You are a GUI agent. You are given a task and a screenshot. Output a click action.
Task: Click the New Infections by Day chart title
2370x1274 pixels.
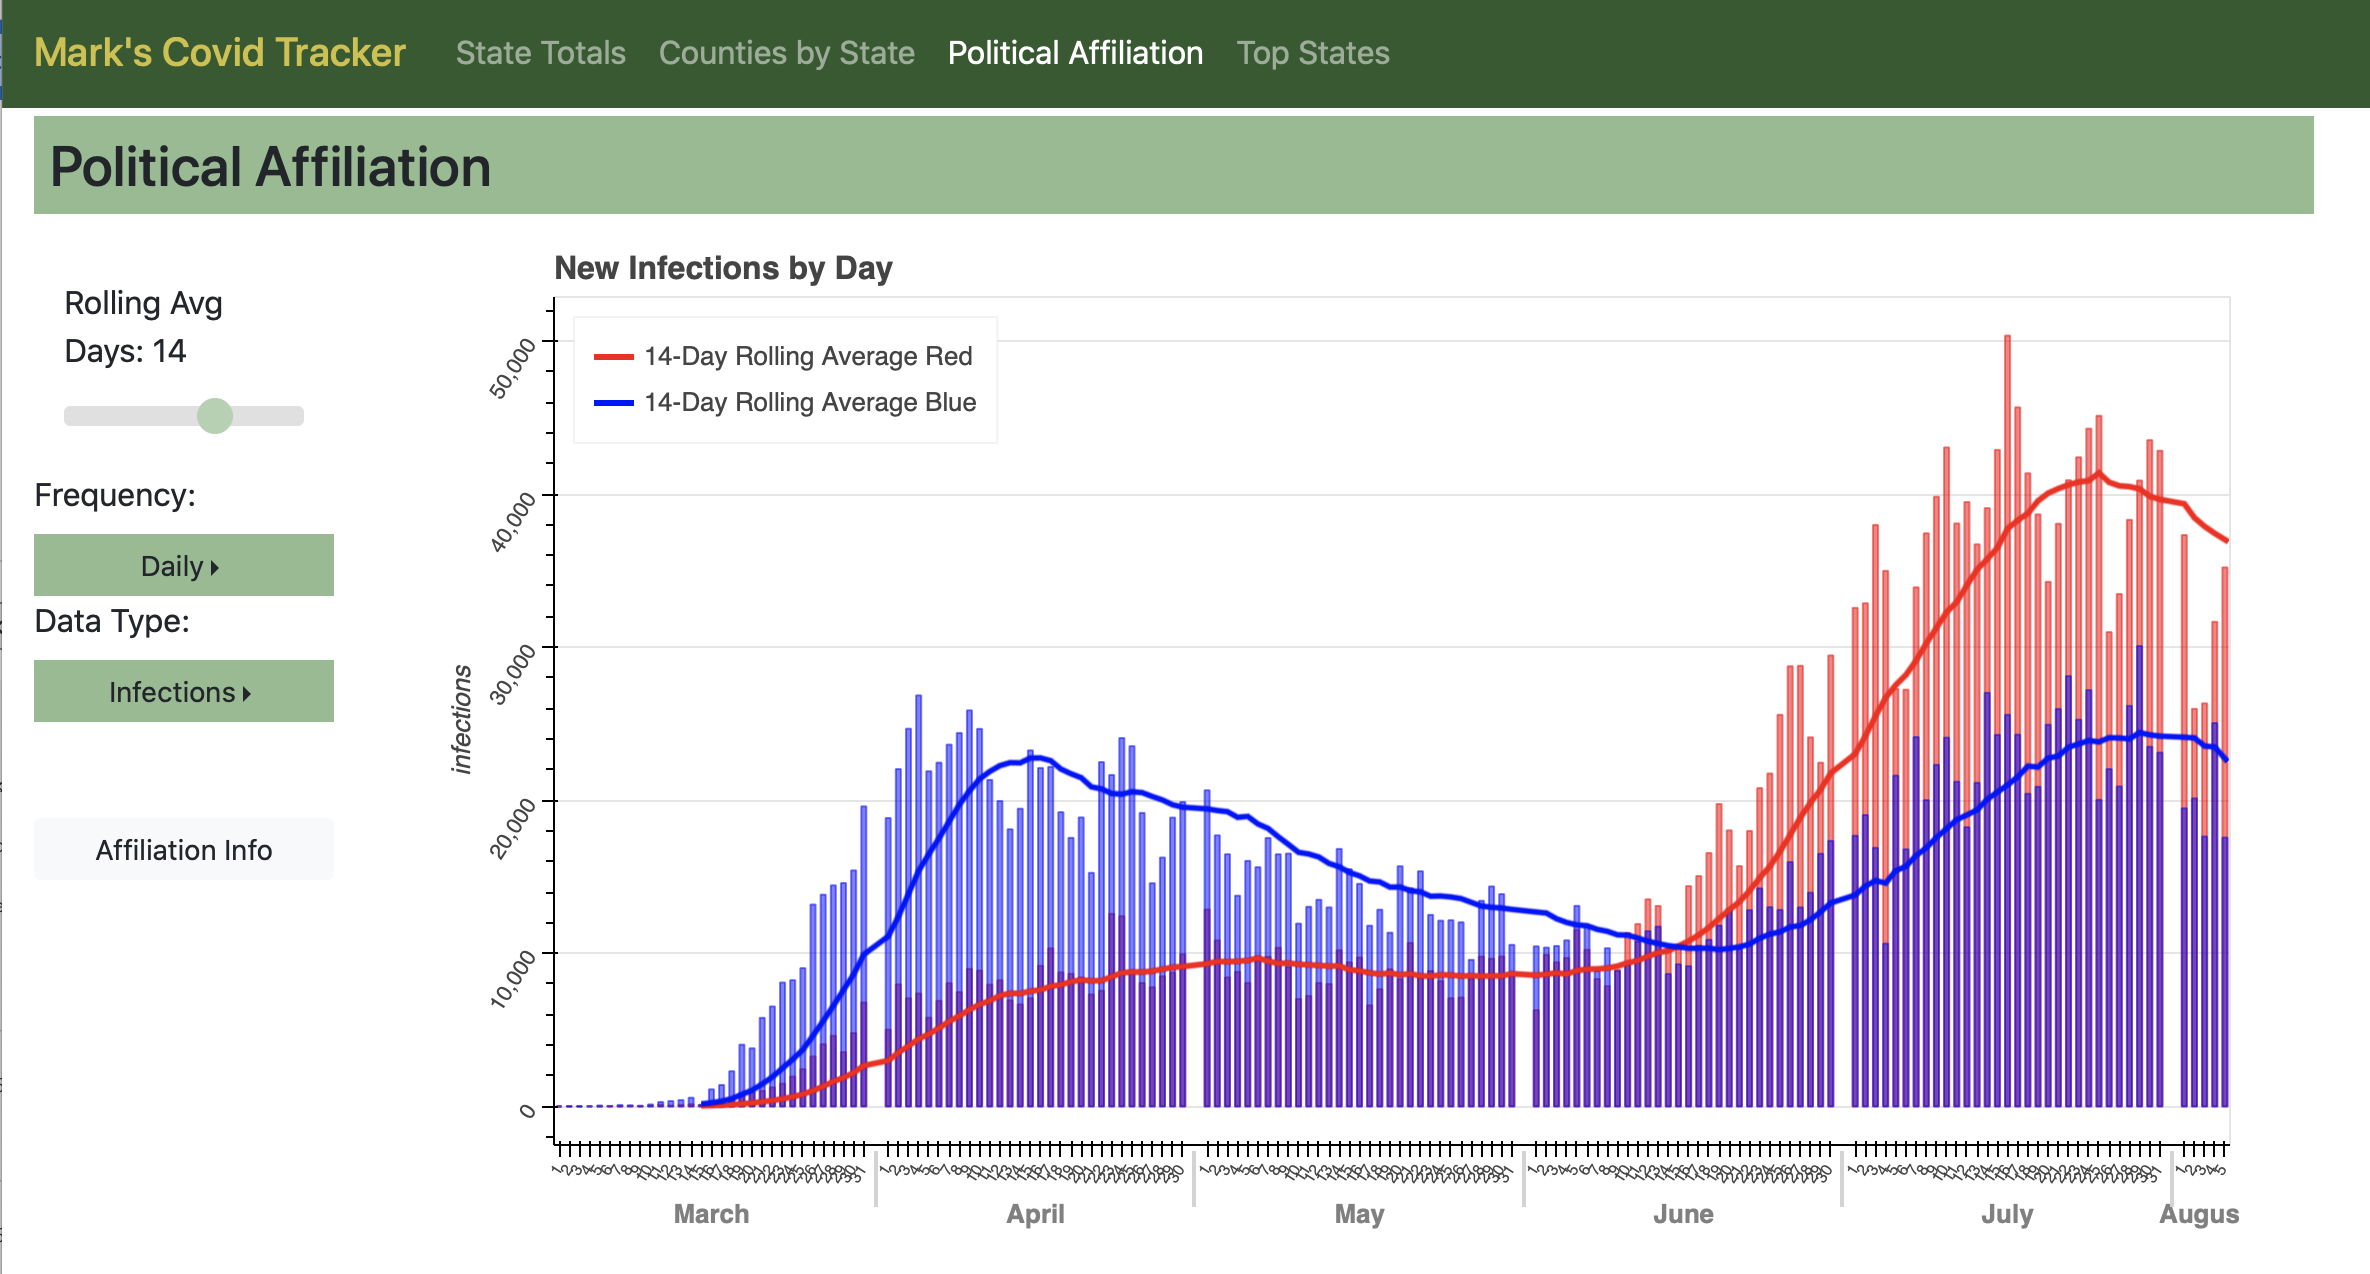pyautogui.click(x=723, y=268)
